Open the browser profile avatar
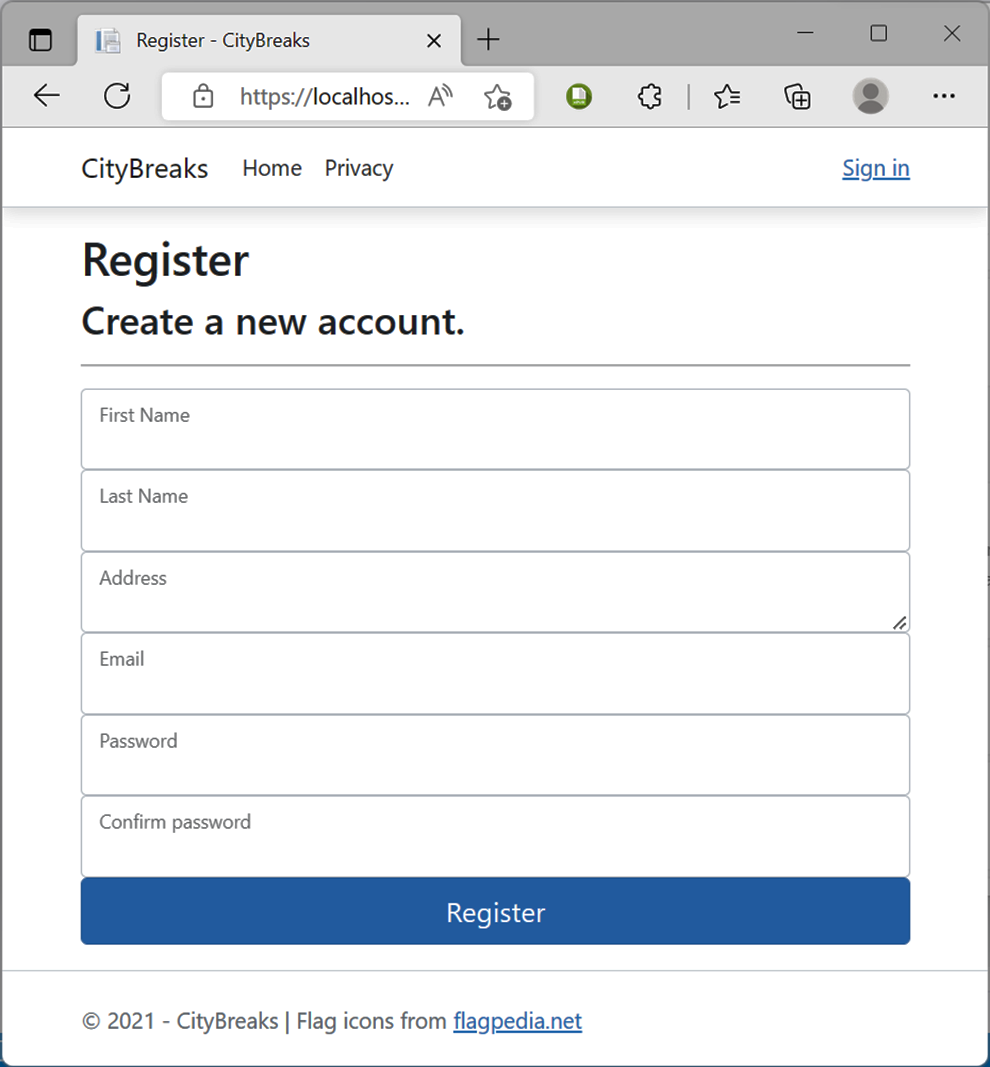Image resolution: width=990 pixels, height=1067 pixels. click(x=870, y=96)
